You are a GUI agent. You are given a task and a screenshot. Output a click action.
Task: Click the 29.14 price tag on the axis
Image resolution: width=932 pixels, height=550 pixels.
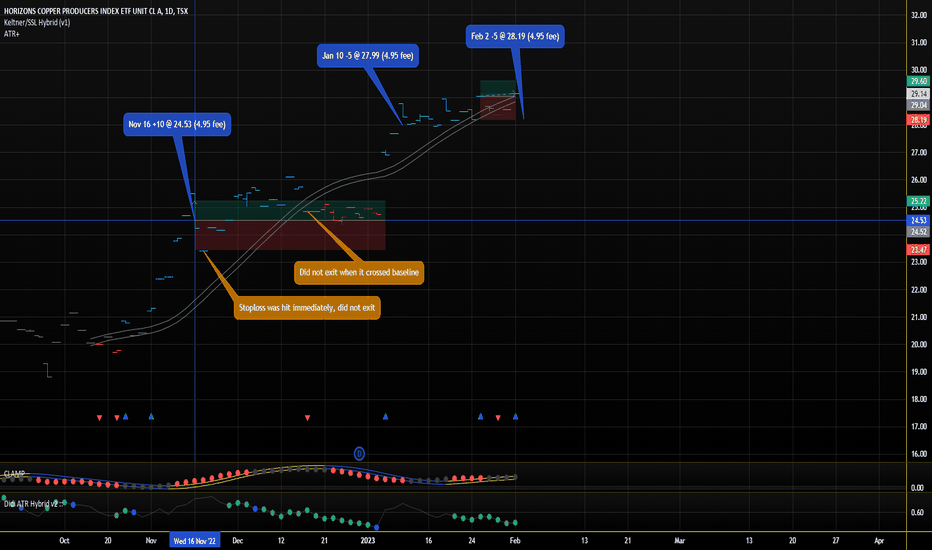(918, 94)
